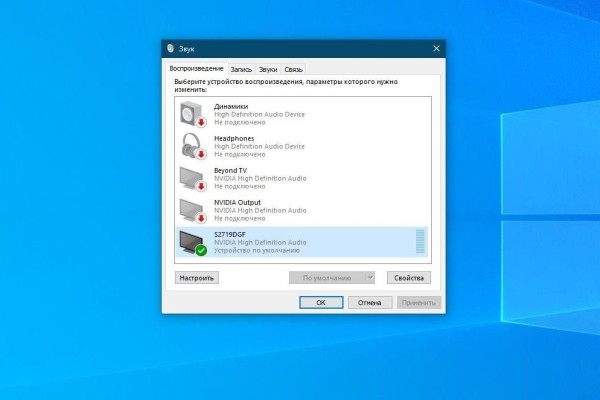
Task: Select the Динамики speaker device icon
Action: pyautogui.click(x=190, y=114)
